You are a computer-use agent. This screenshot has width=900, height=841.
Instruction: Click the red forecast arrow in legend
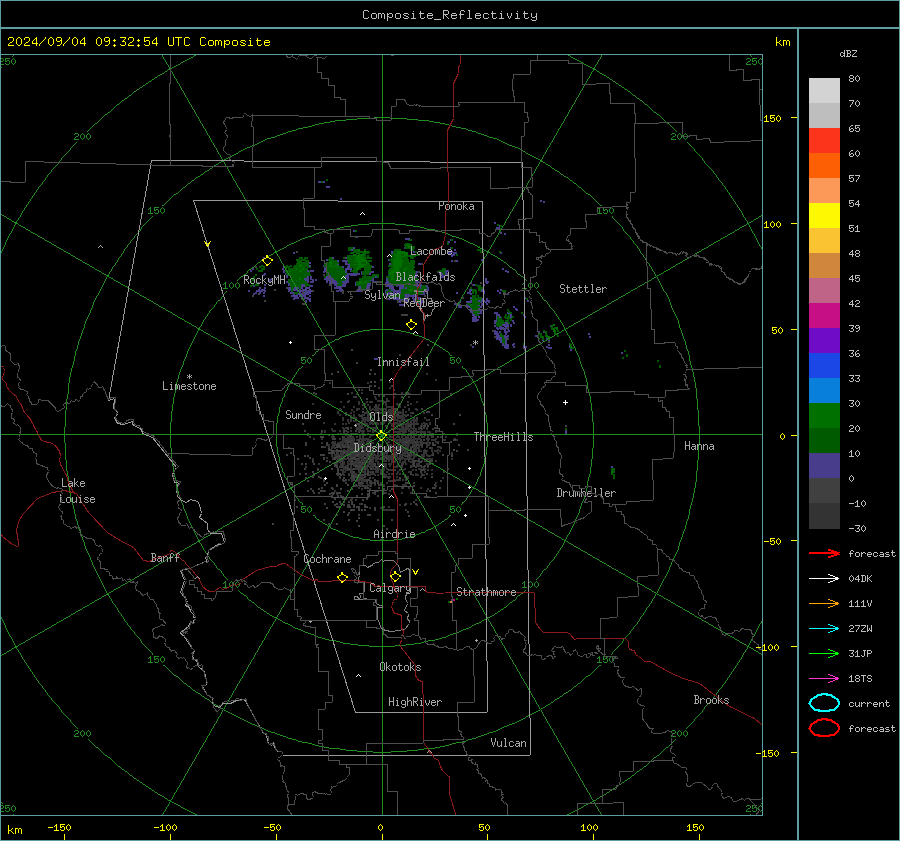click(824, 553)
